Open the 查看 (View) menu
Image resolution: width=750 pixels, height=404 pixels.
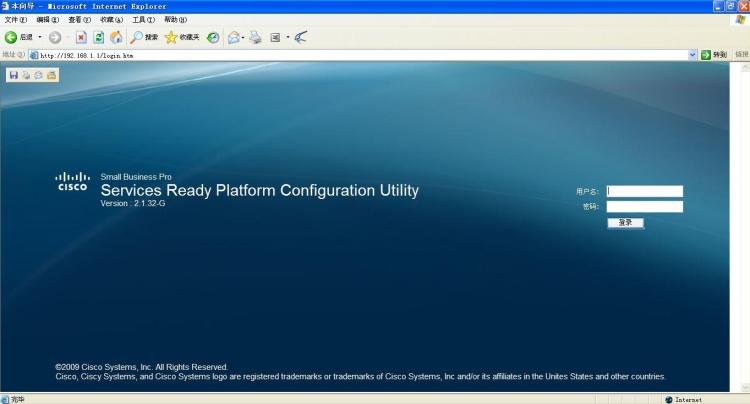[79, 20]
